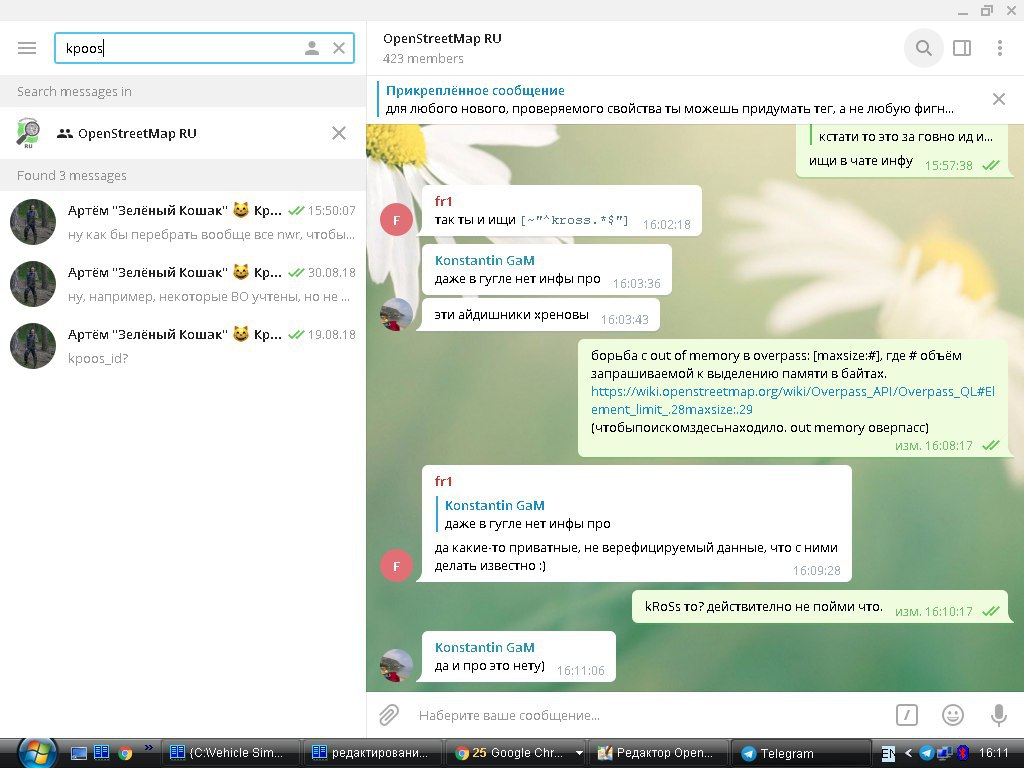
Task: Select the OpenStreetMap RU chat filter row
Action: 183,133
